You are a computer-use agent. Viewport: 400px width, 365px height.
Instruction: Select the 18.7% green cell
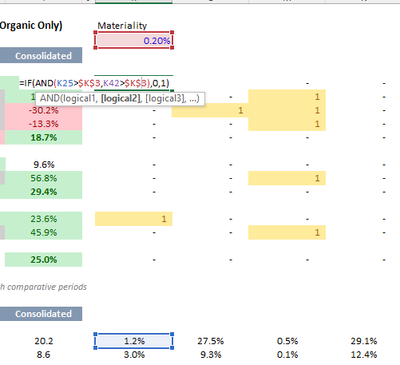tap(44, 138)
